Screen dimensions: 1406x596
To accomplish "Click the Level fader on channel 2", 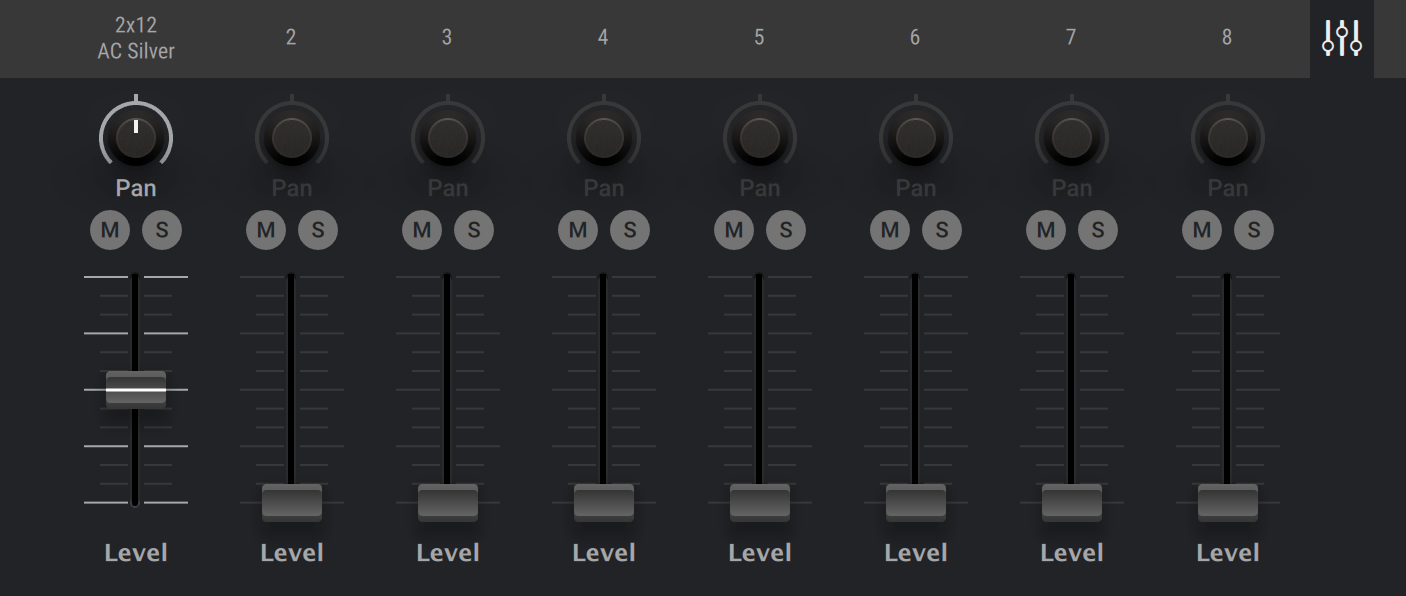I will [x=291, y=500].
